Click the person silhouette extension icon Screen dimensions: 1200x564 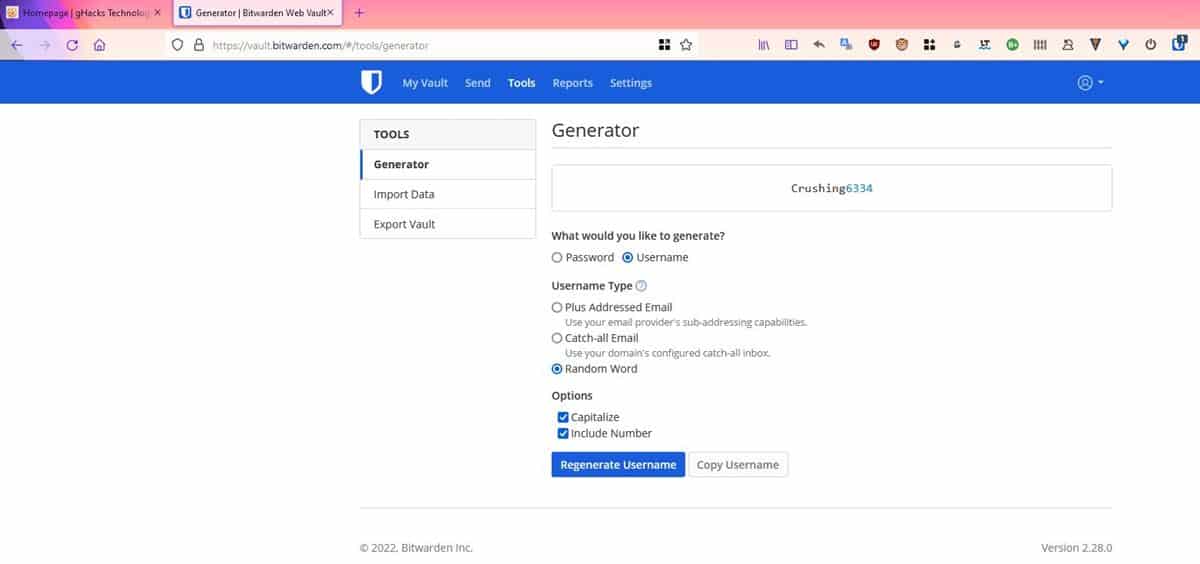pyautogui.click(x=1068, y=45)
